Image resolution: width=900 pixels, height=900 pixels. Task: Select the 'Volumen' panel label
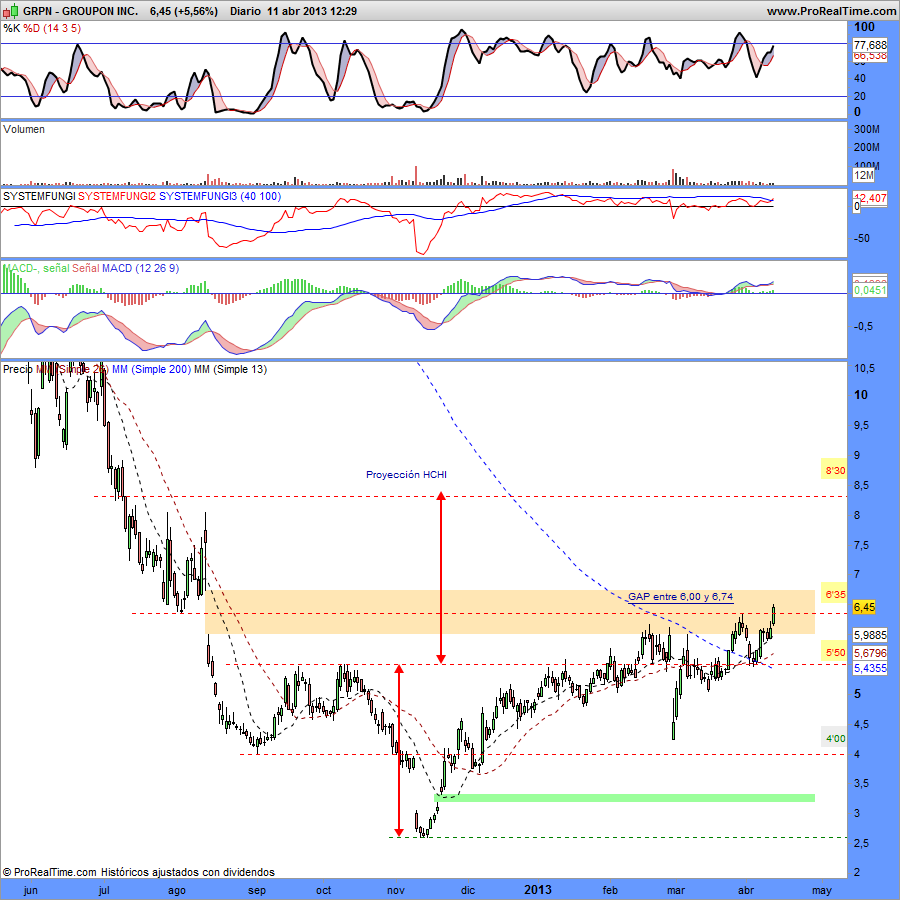[24, 129]
